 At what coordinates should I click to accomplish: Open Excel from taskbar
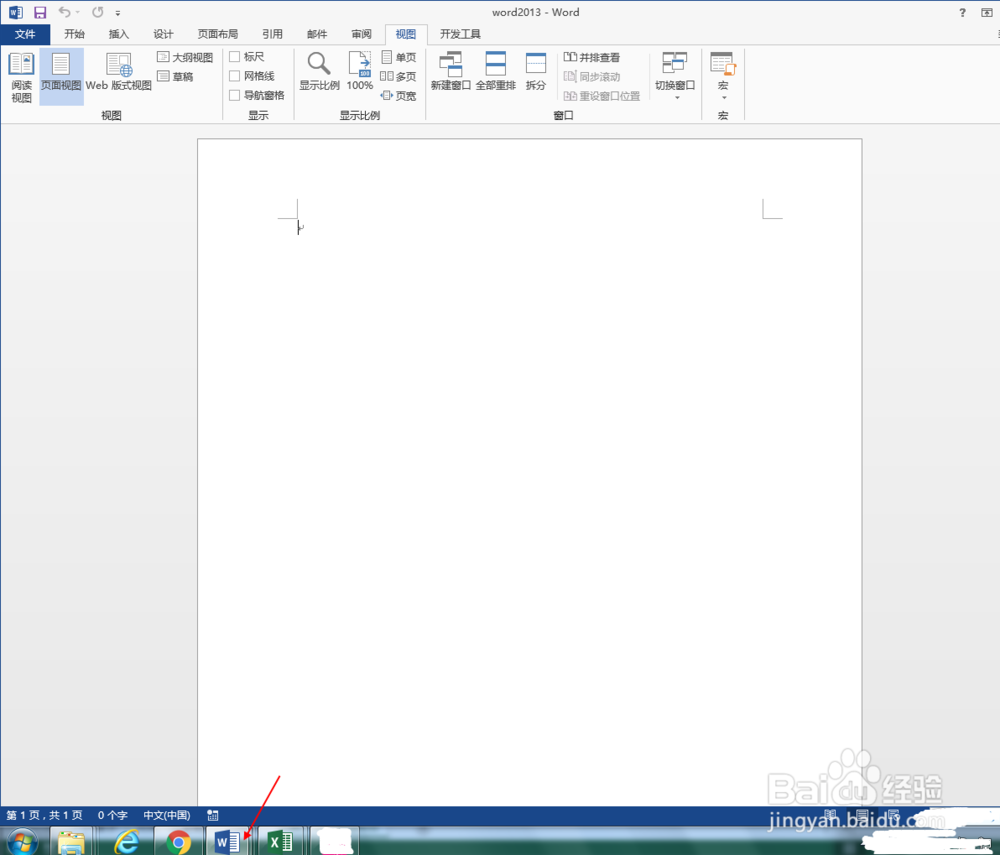(x=279, y=842)
